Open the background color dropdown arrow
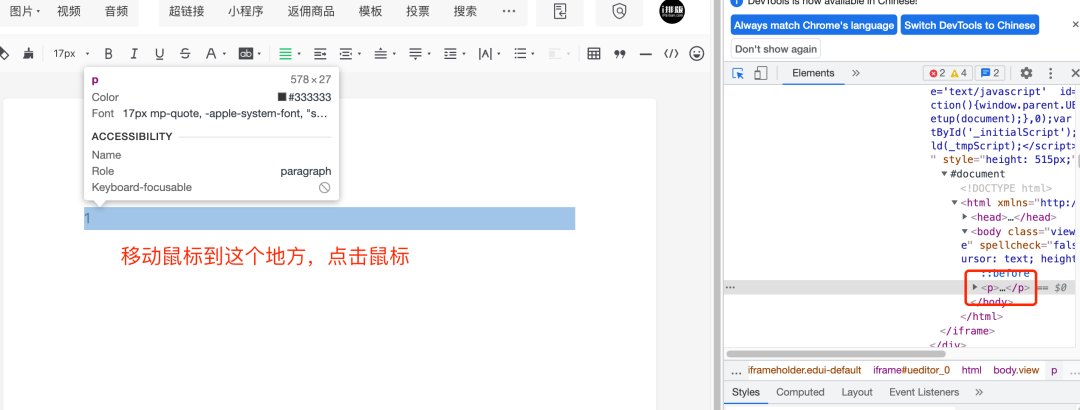The image size is (1080, 410). click(x=260, y=54)
